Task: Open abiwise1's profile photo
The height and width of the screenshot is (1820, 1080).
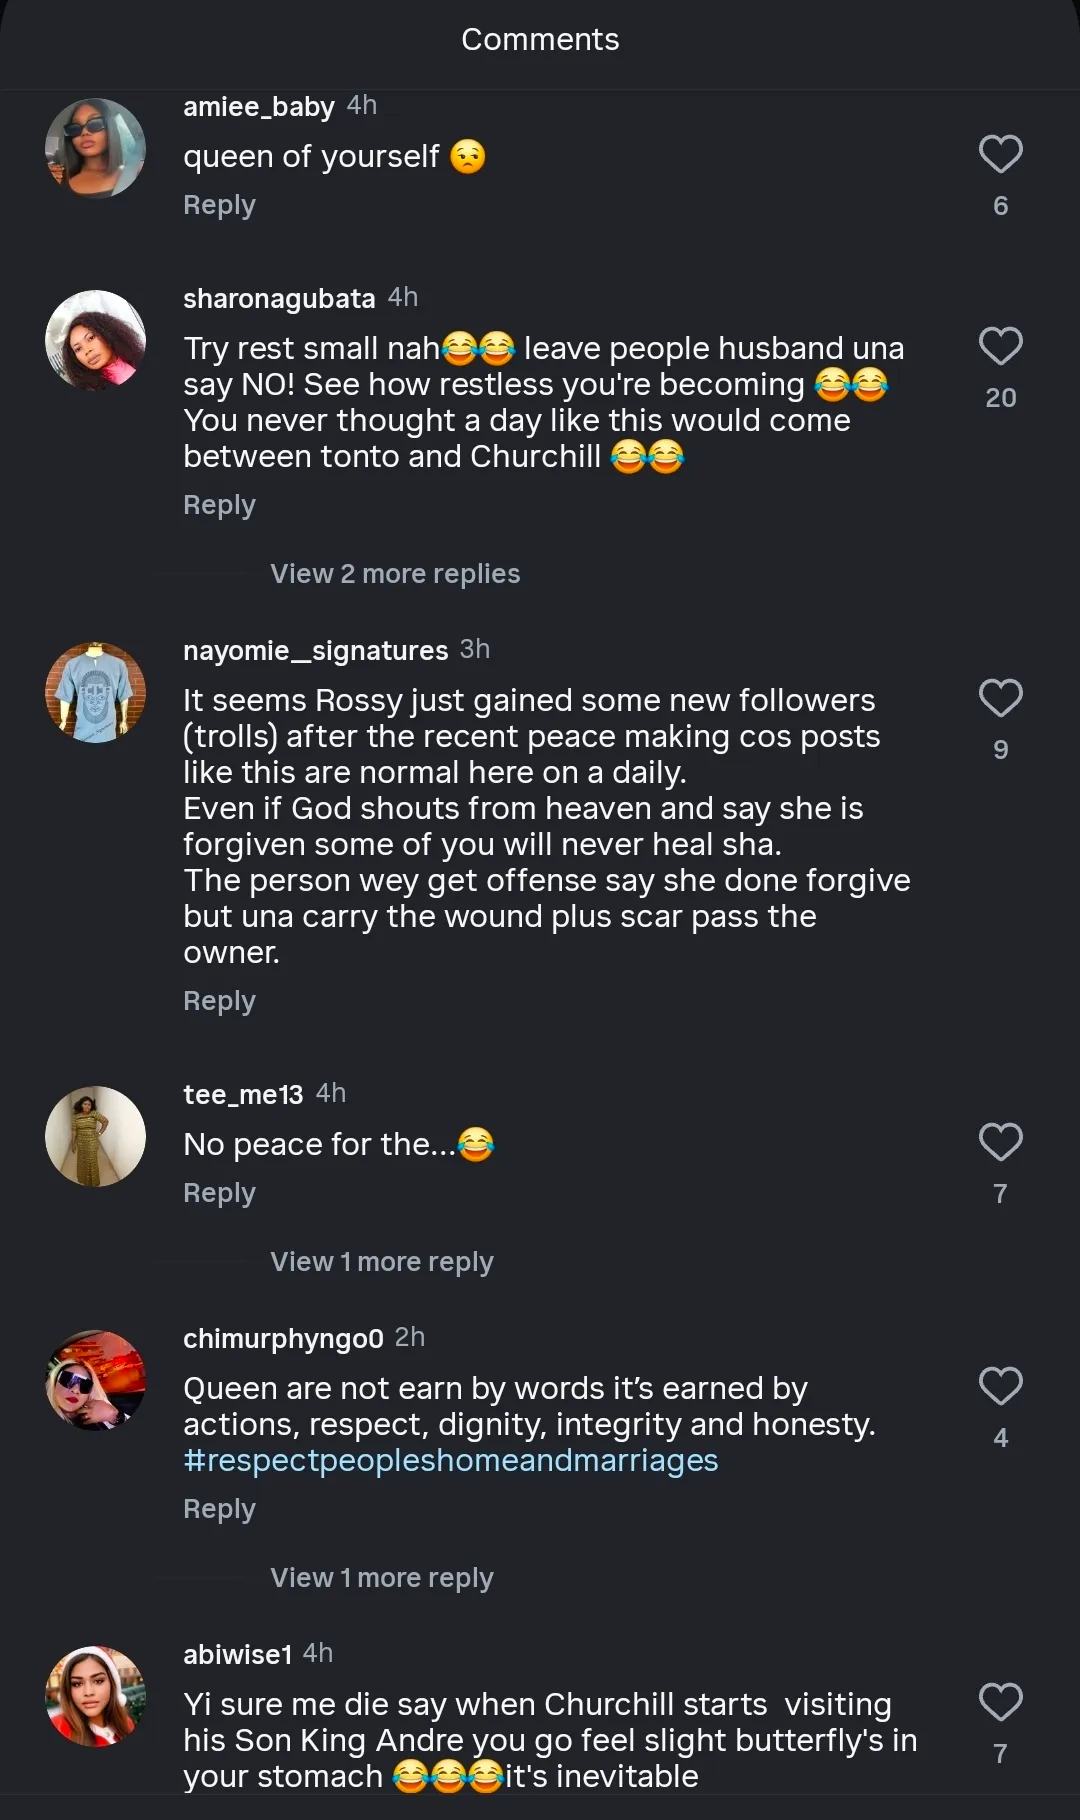Action: (x=96, y=1696)
